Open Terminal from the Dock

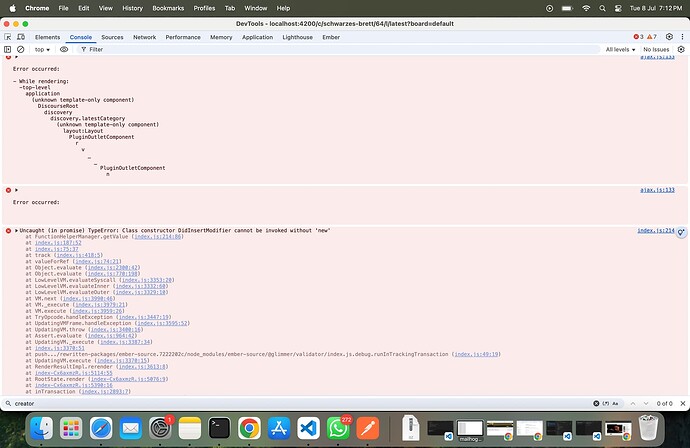coord(219,428)
